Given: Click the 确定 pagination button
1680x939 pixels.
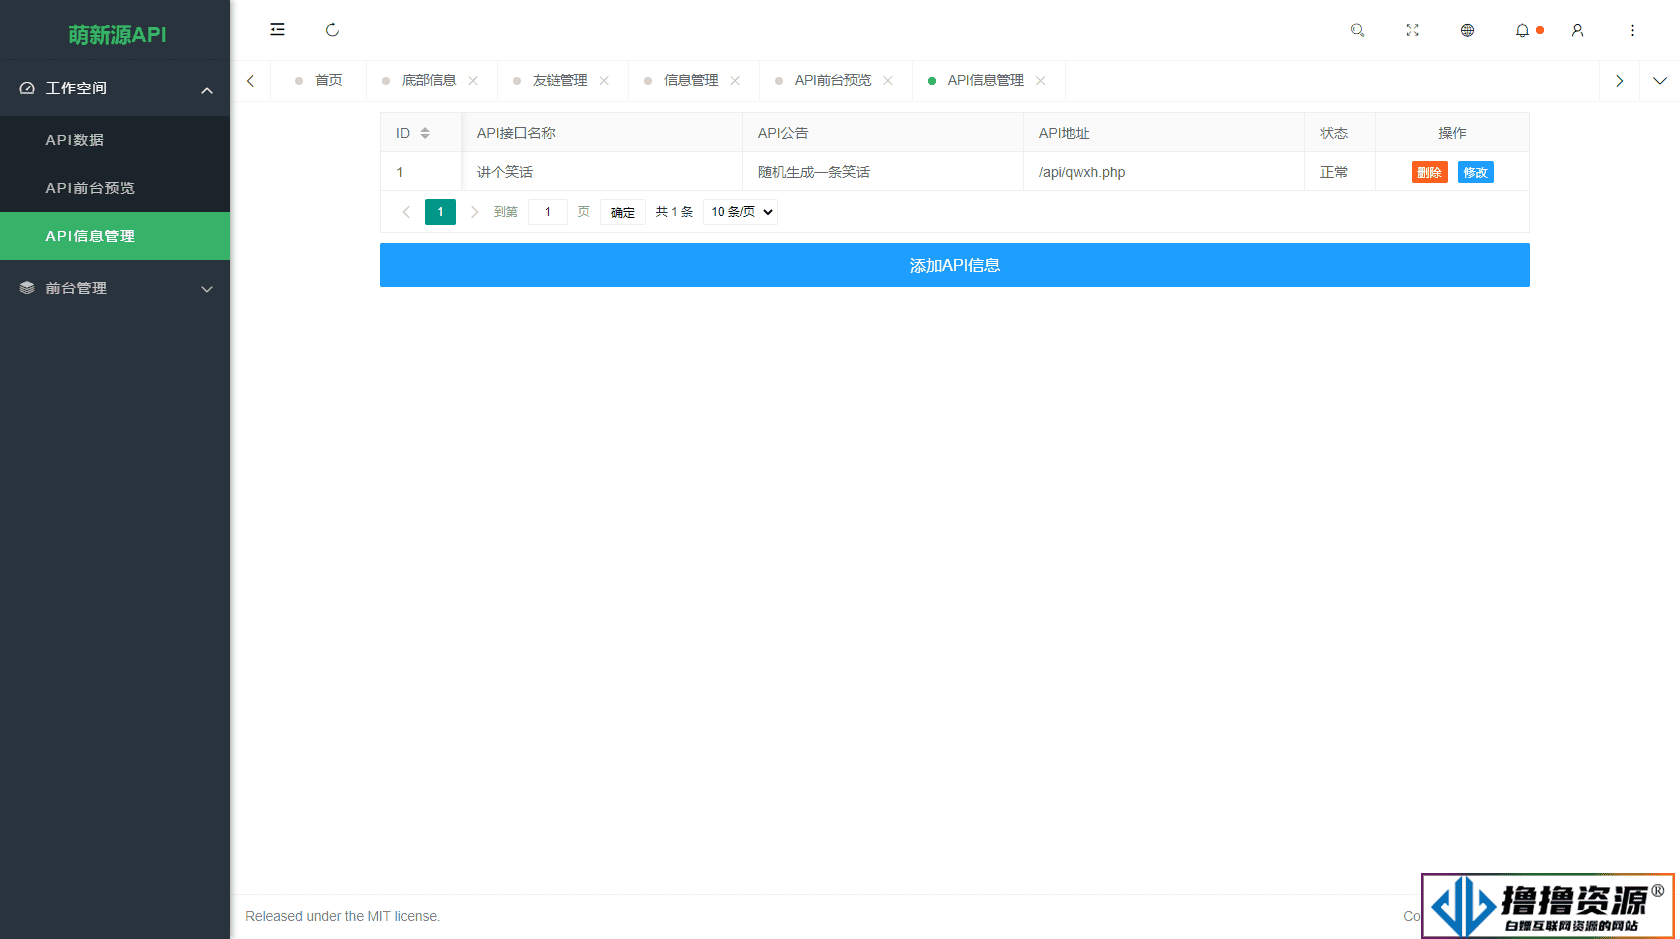Looking at the screenshot, I should [x=623, y=212].
